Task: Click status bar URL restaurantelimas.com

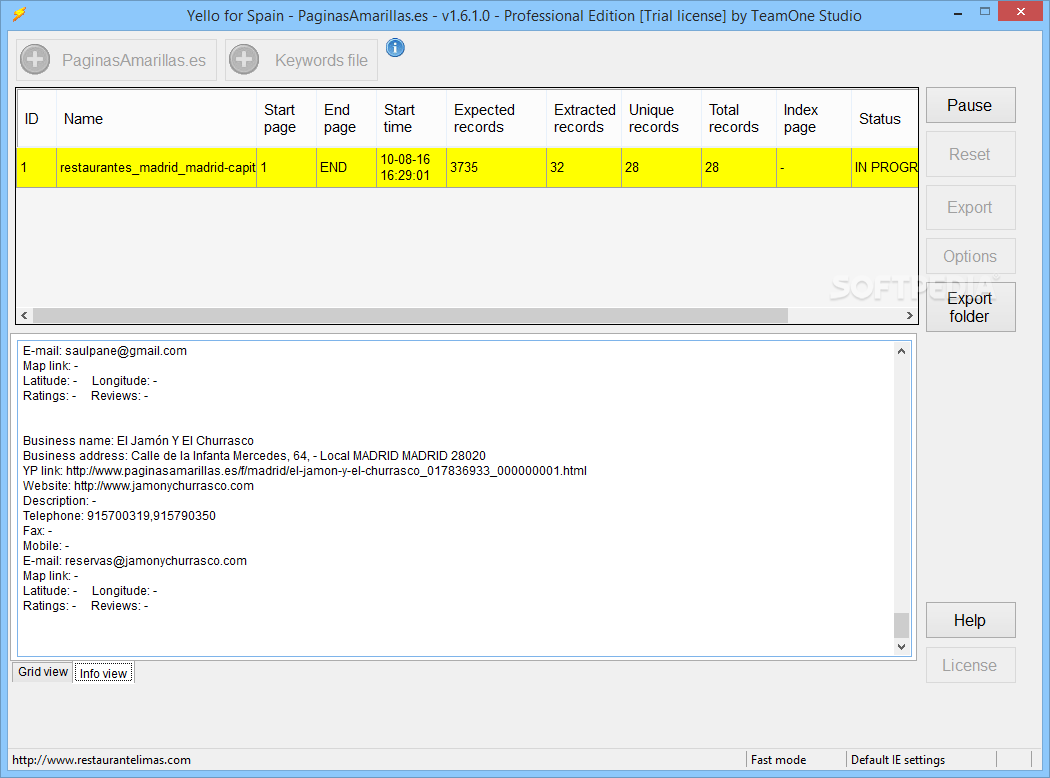Action: coord(102,760)
